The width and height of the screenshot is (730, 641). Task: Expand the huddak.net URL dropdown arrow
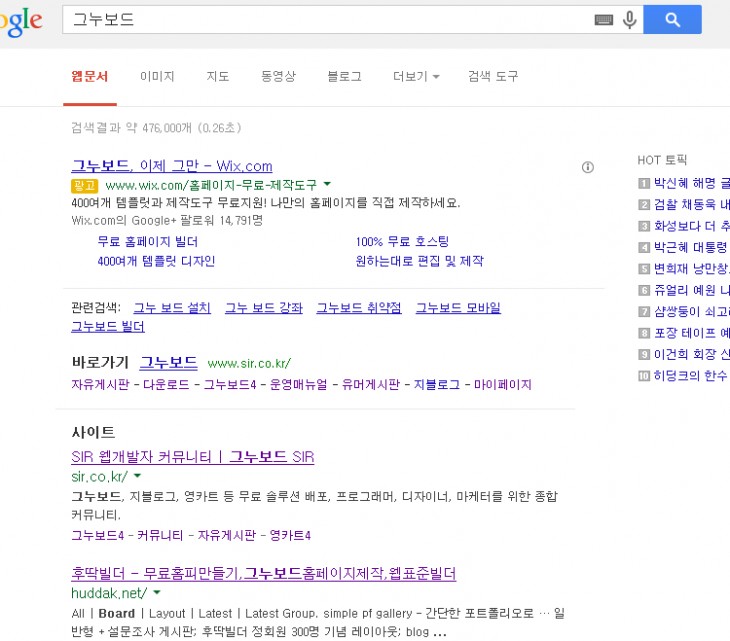click(x=157, y=592)
